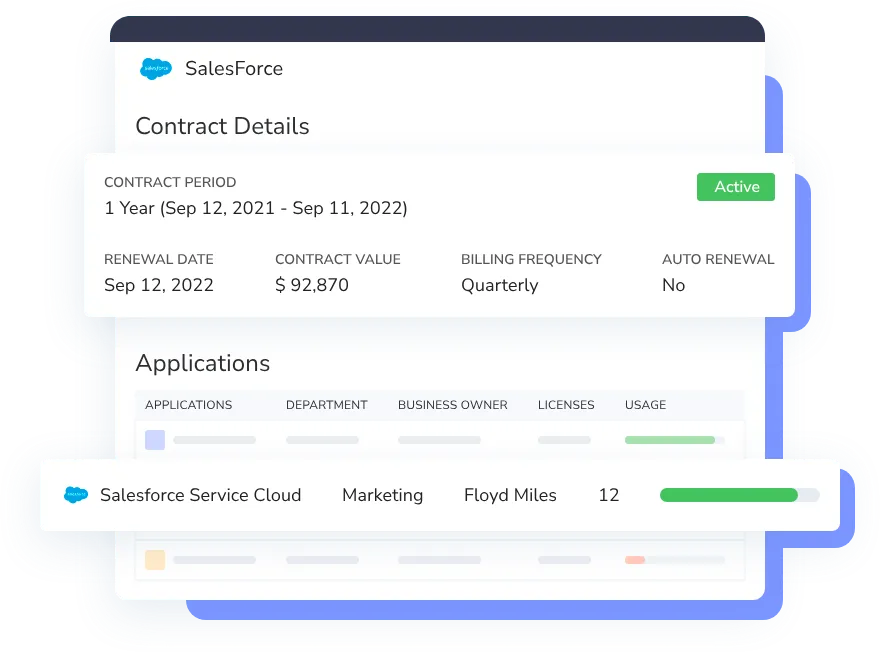Sort by the DEPARTMENT column header

(x=327, y=405)
